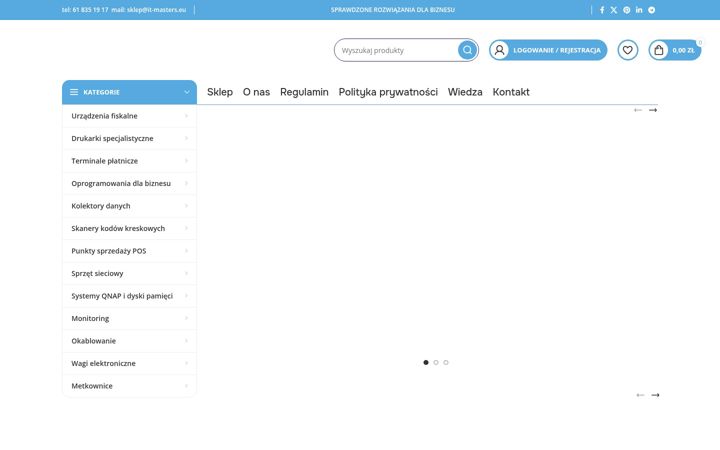This screenshot has height=450, width=720.
Task: Open the Wiedza menu item
Action: tap(465, 92)
